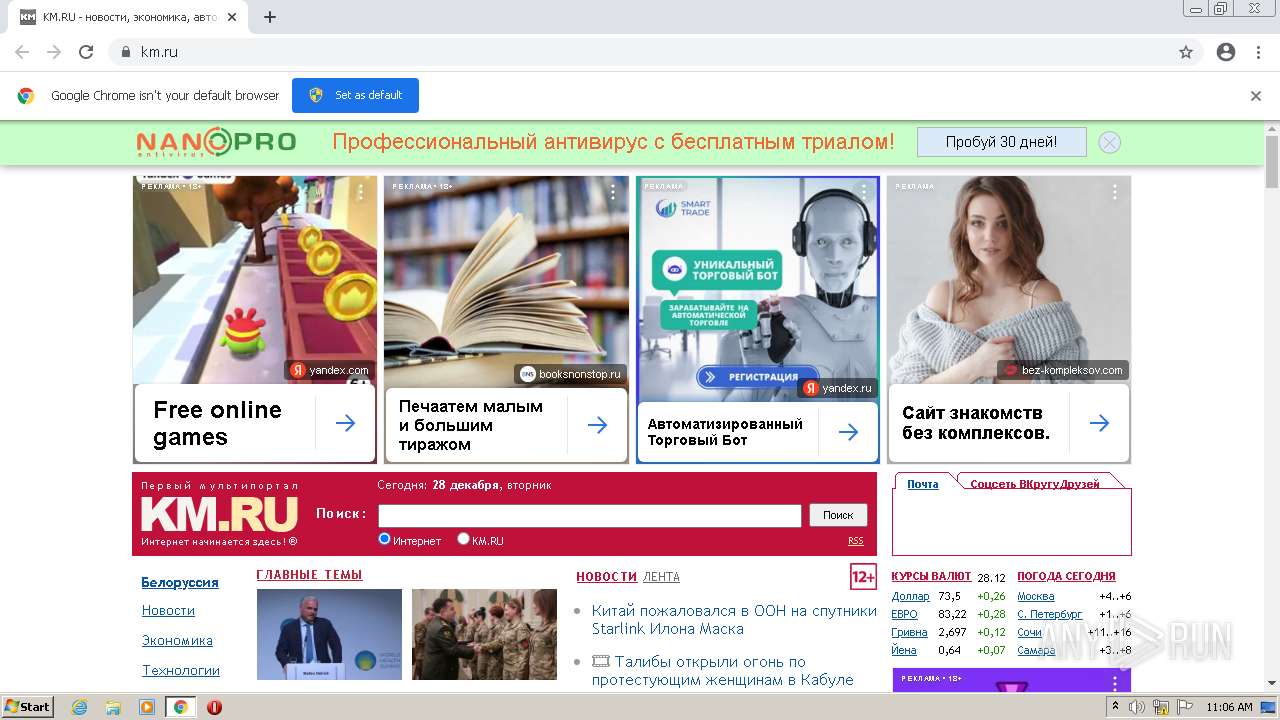This screenshot has width=1280, height=720.
Task: Open File Explorer from taskbar
Action: (113, 707)
